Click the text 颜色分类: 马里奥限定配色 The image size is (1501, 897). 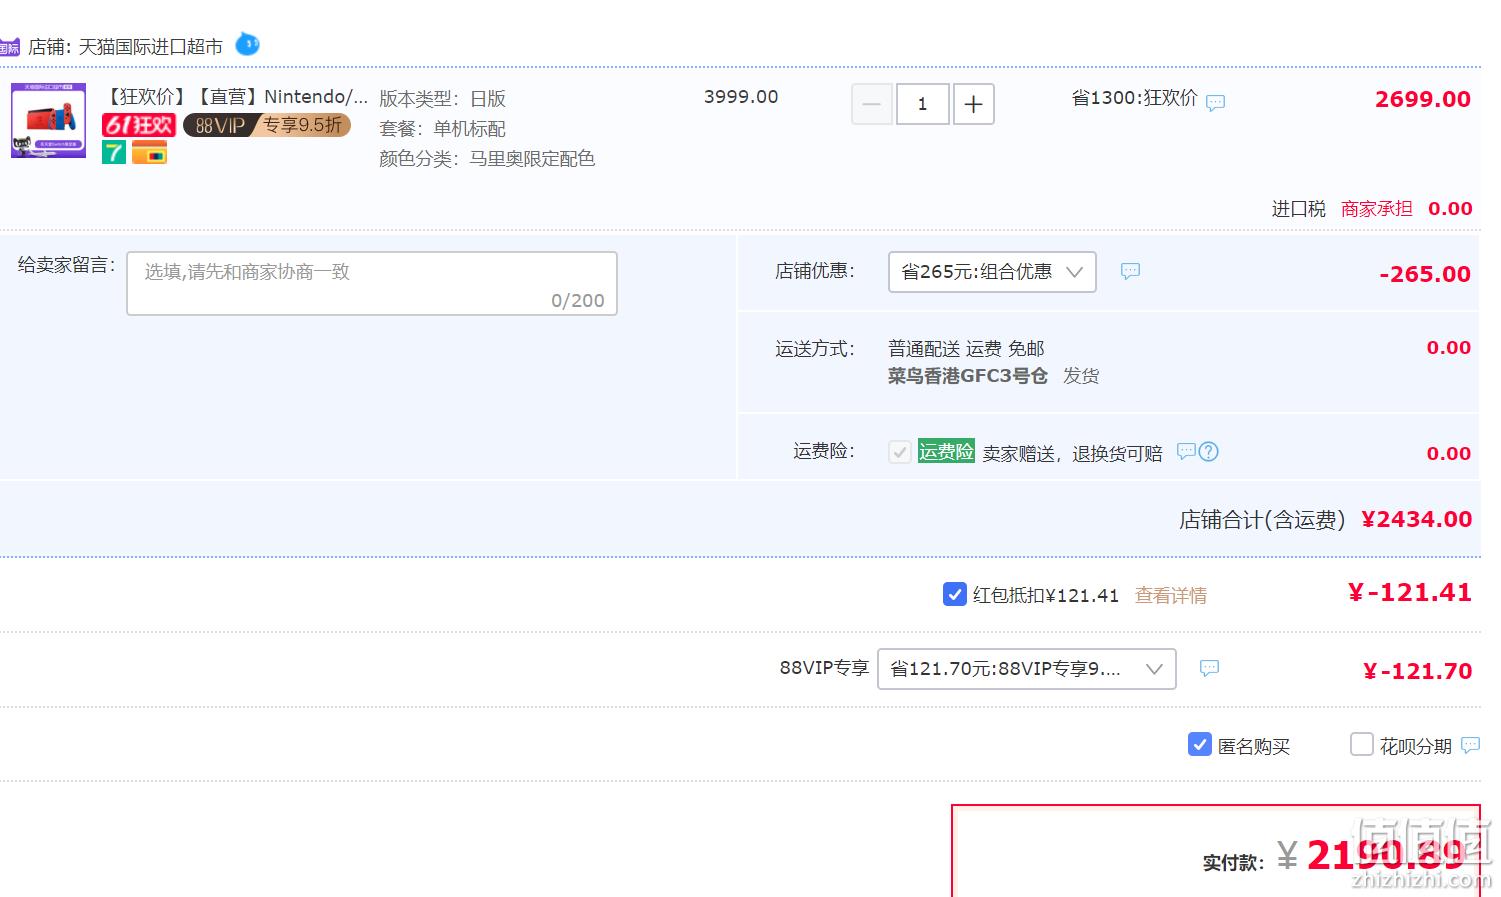click(x=487, y=159)
